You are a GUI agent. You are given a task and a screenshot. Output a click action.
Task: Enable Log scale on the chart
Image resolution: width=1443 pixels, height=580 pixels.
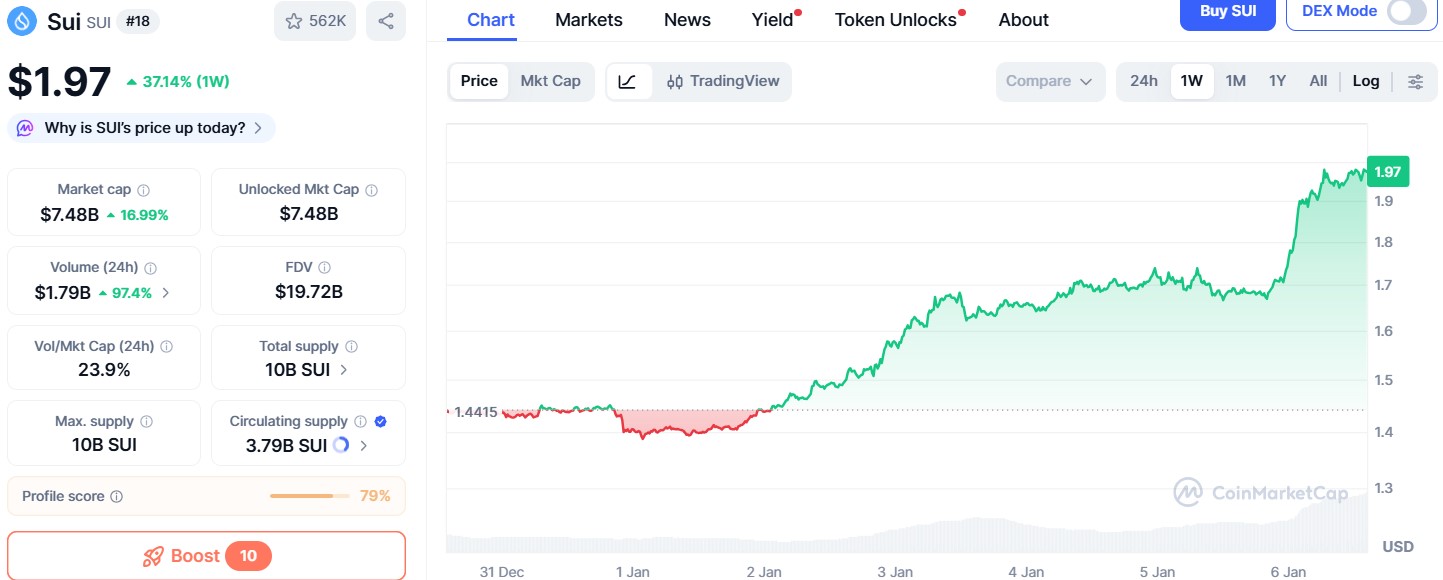pyautogui.click(x=1366, y=80)
